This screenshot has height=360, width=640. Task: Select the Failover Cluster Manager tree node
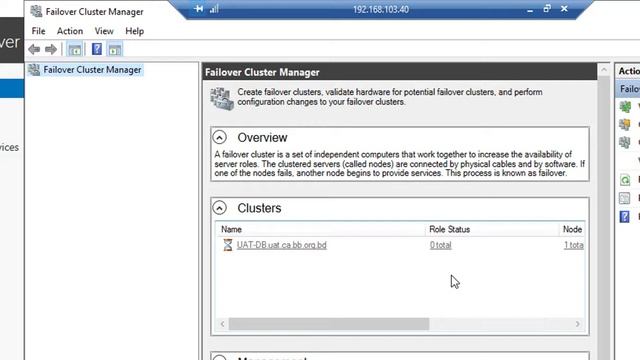click(92, 70)
